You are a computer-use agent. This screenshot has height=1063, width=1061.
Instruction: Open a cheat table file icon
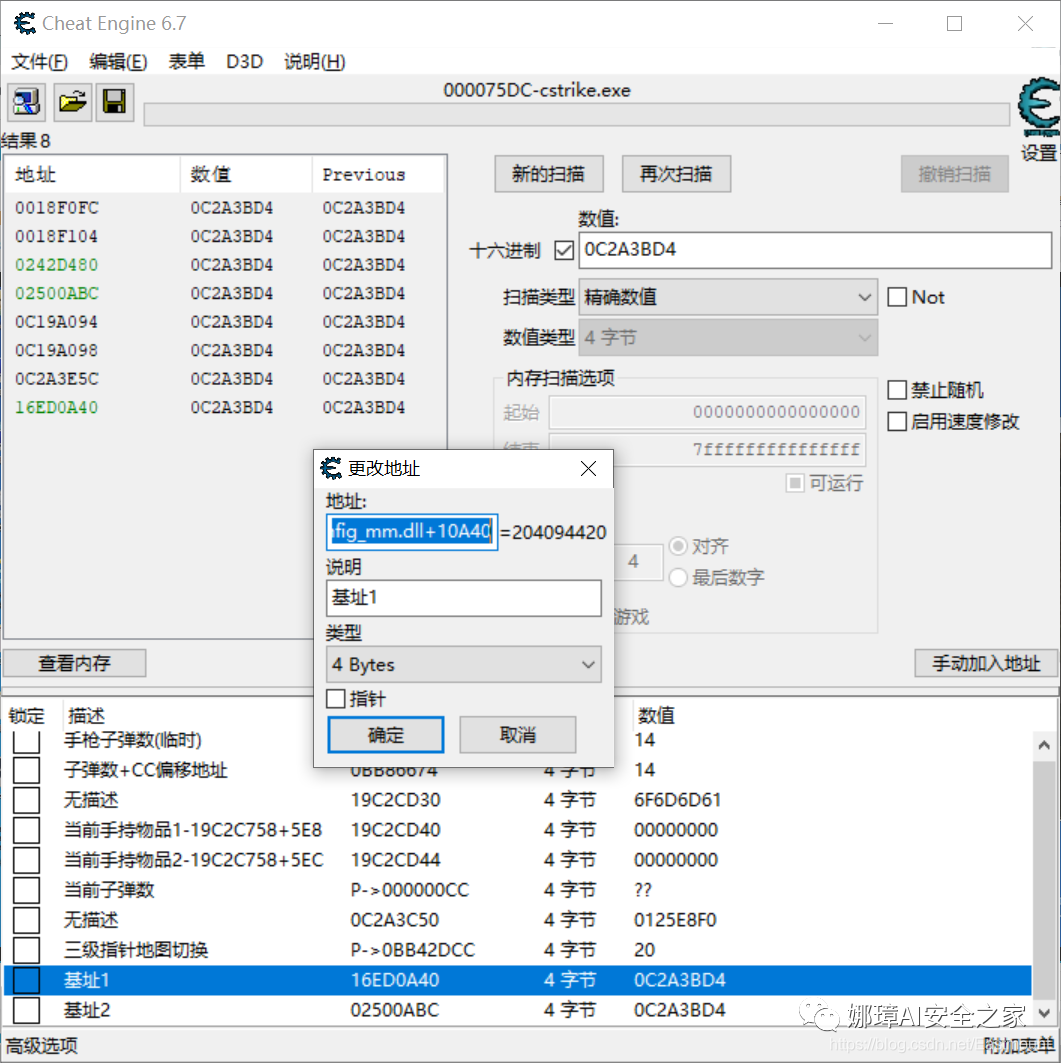coord(73,102)
